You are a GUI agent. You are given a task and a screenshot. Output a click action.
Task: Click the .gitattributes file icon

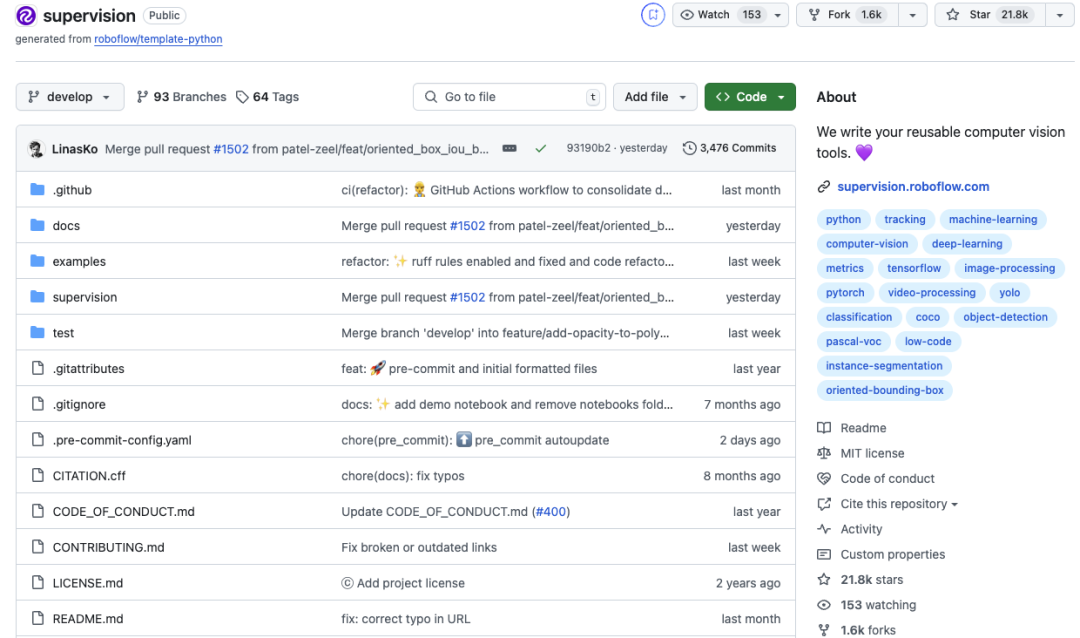pyautogui.click(x=38, y=368)
